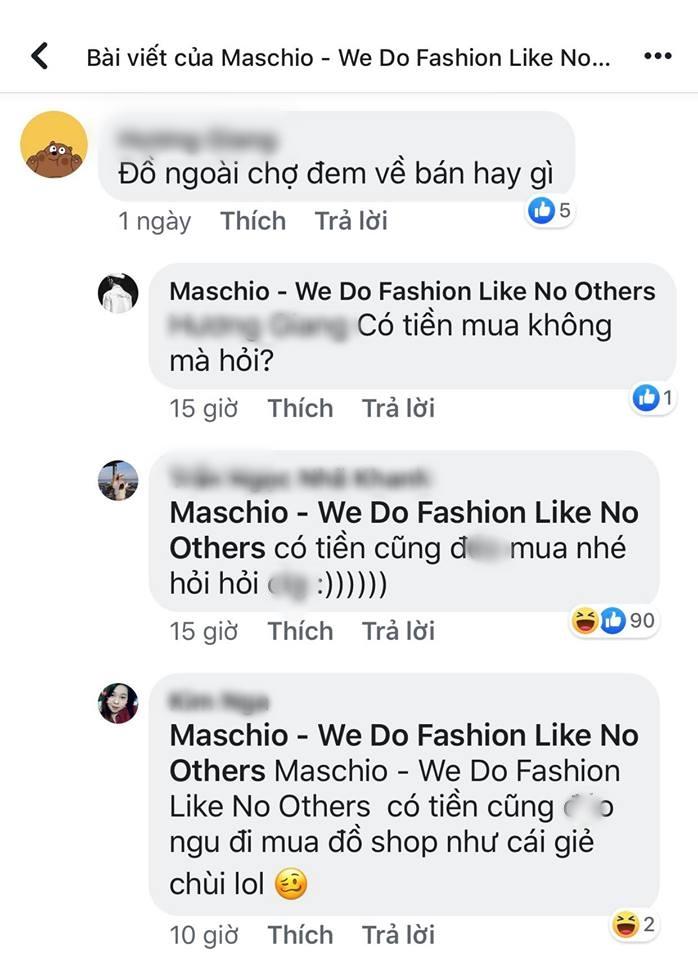Viewport: 698px width, 960px height.
Task: Open the three-dot options menu
Action: tap(657, 57)
